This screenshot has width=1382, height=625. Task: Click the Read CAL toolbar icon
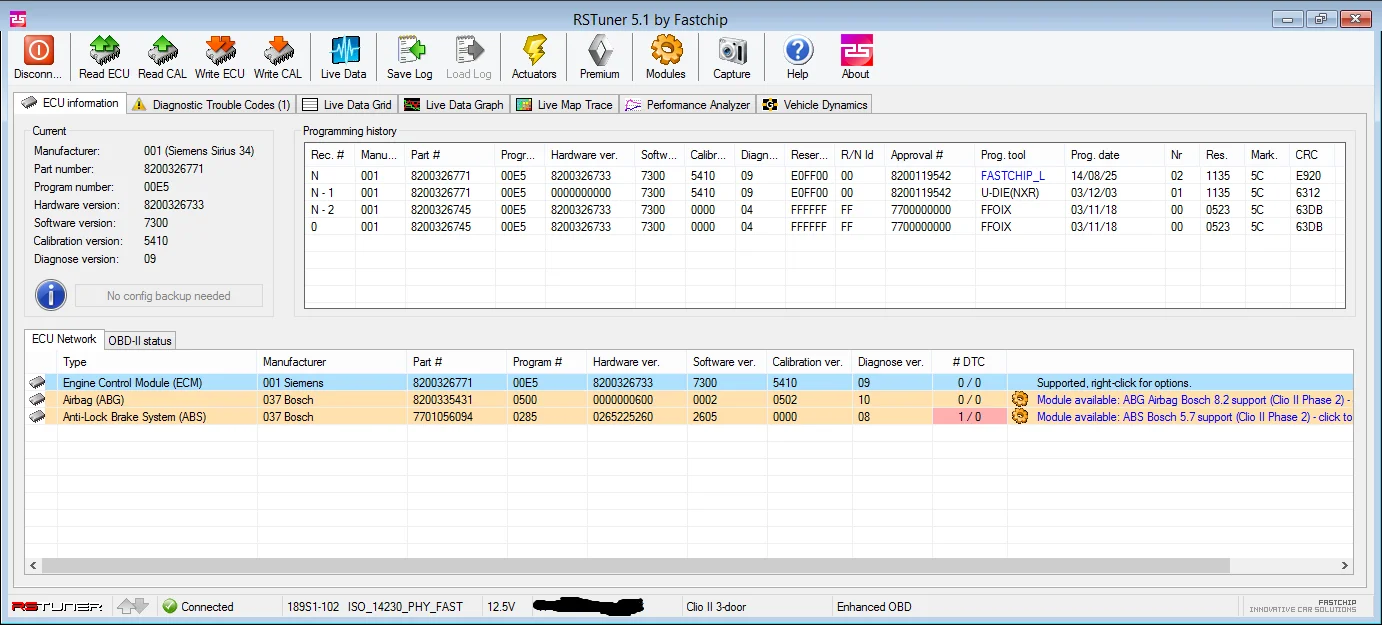tap(163, 50)
